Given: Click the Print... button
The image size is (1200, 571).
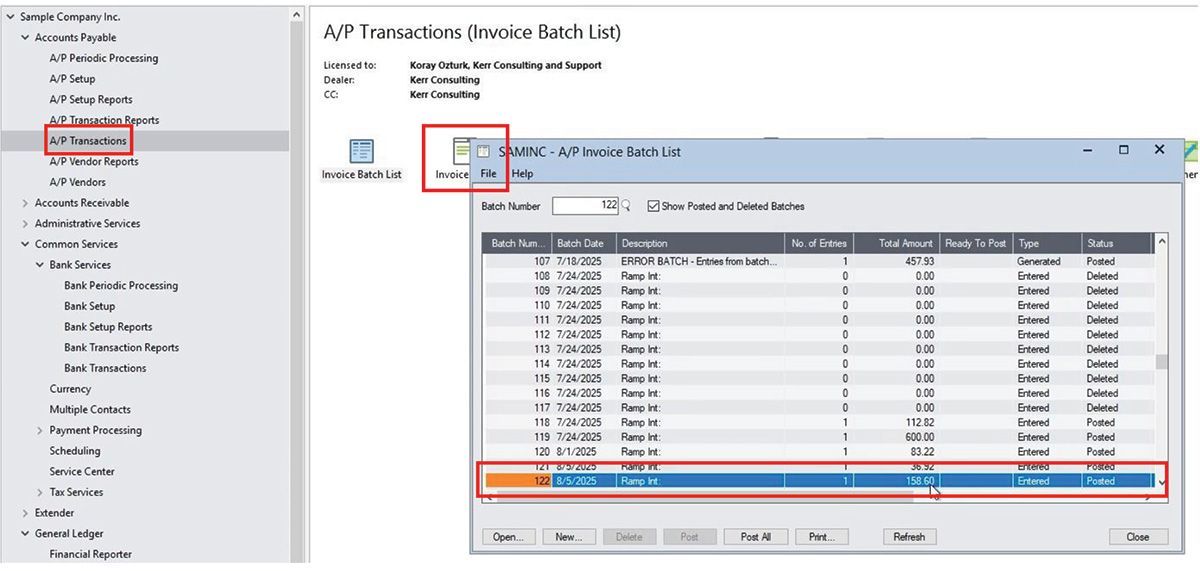Looking at the screenshot, I should [x=822, y=537].
